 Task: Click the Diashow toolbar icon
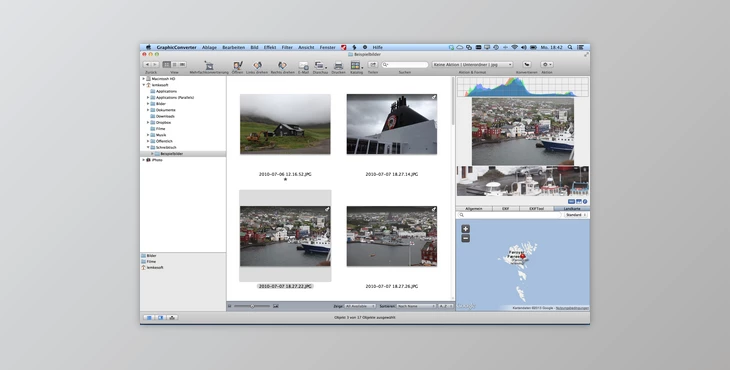320,65
